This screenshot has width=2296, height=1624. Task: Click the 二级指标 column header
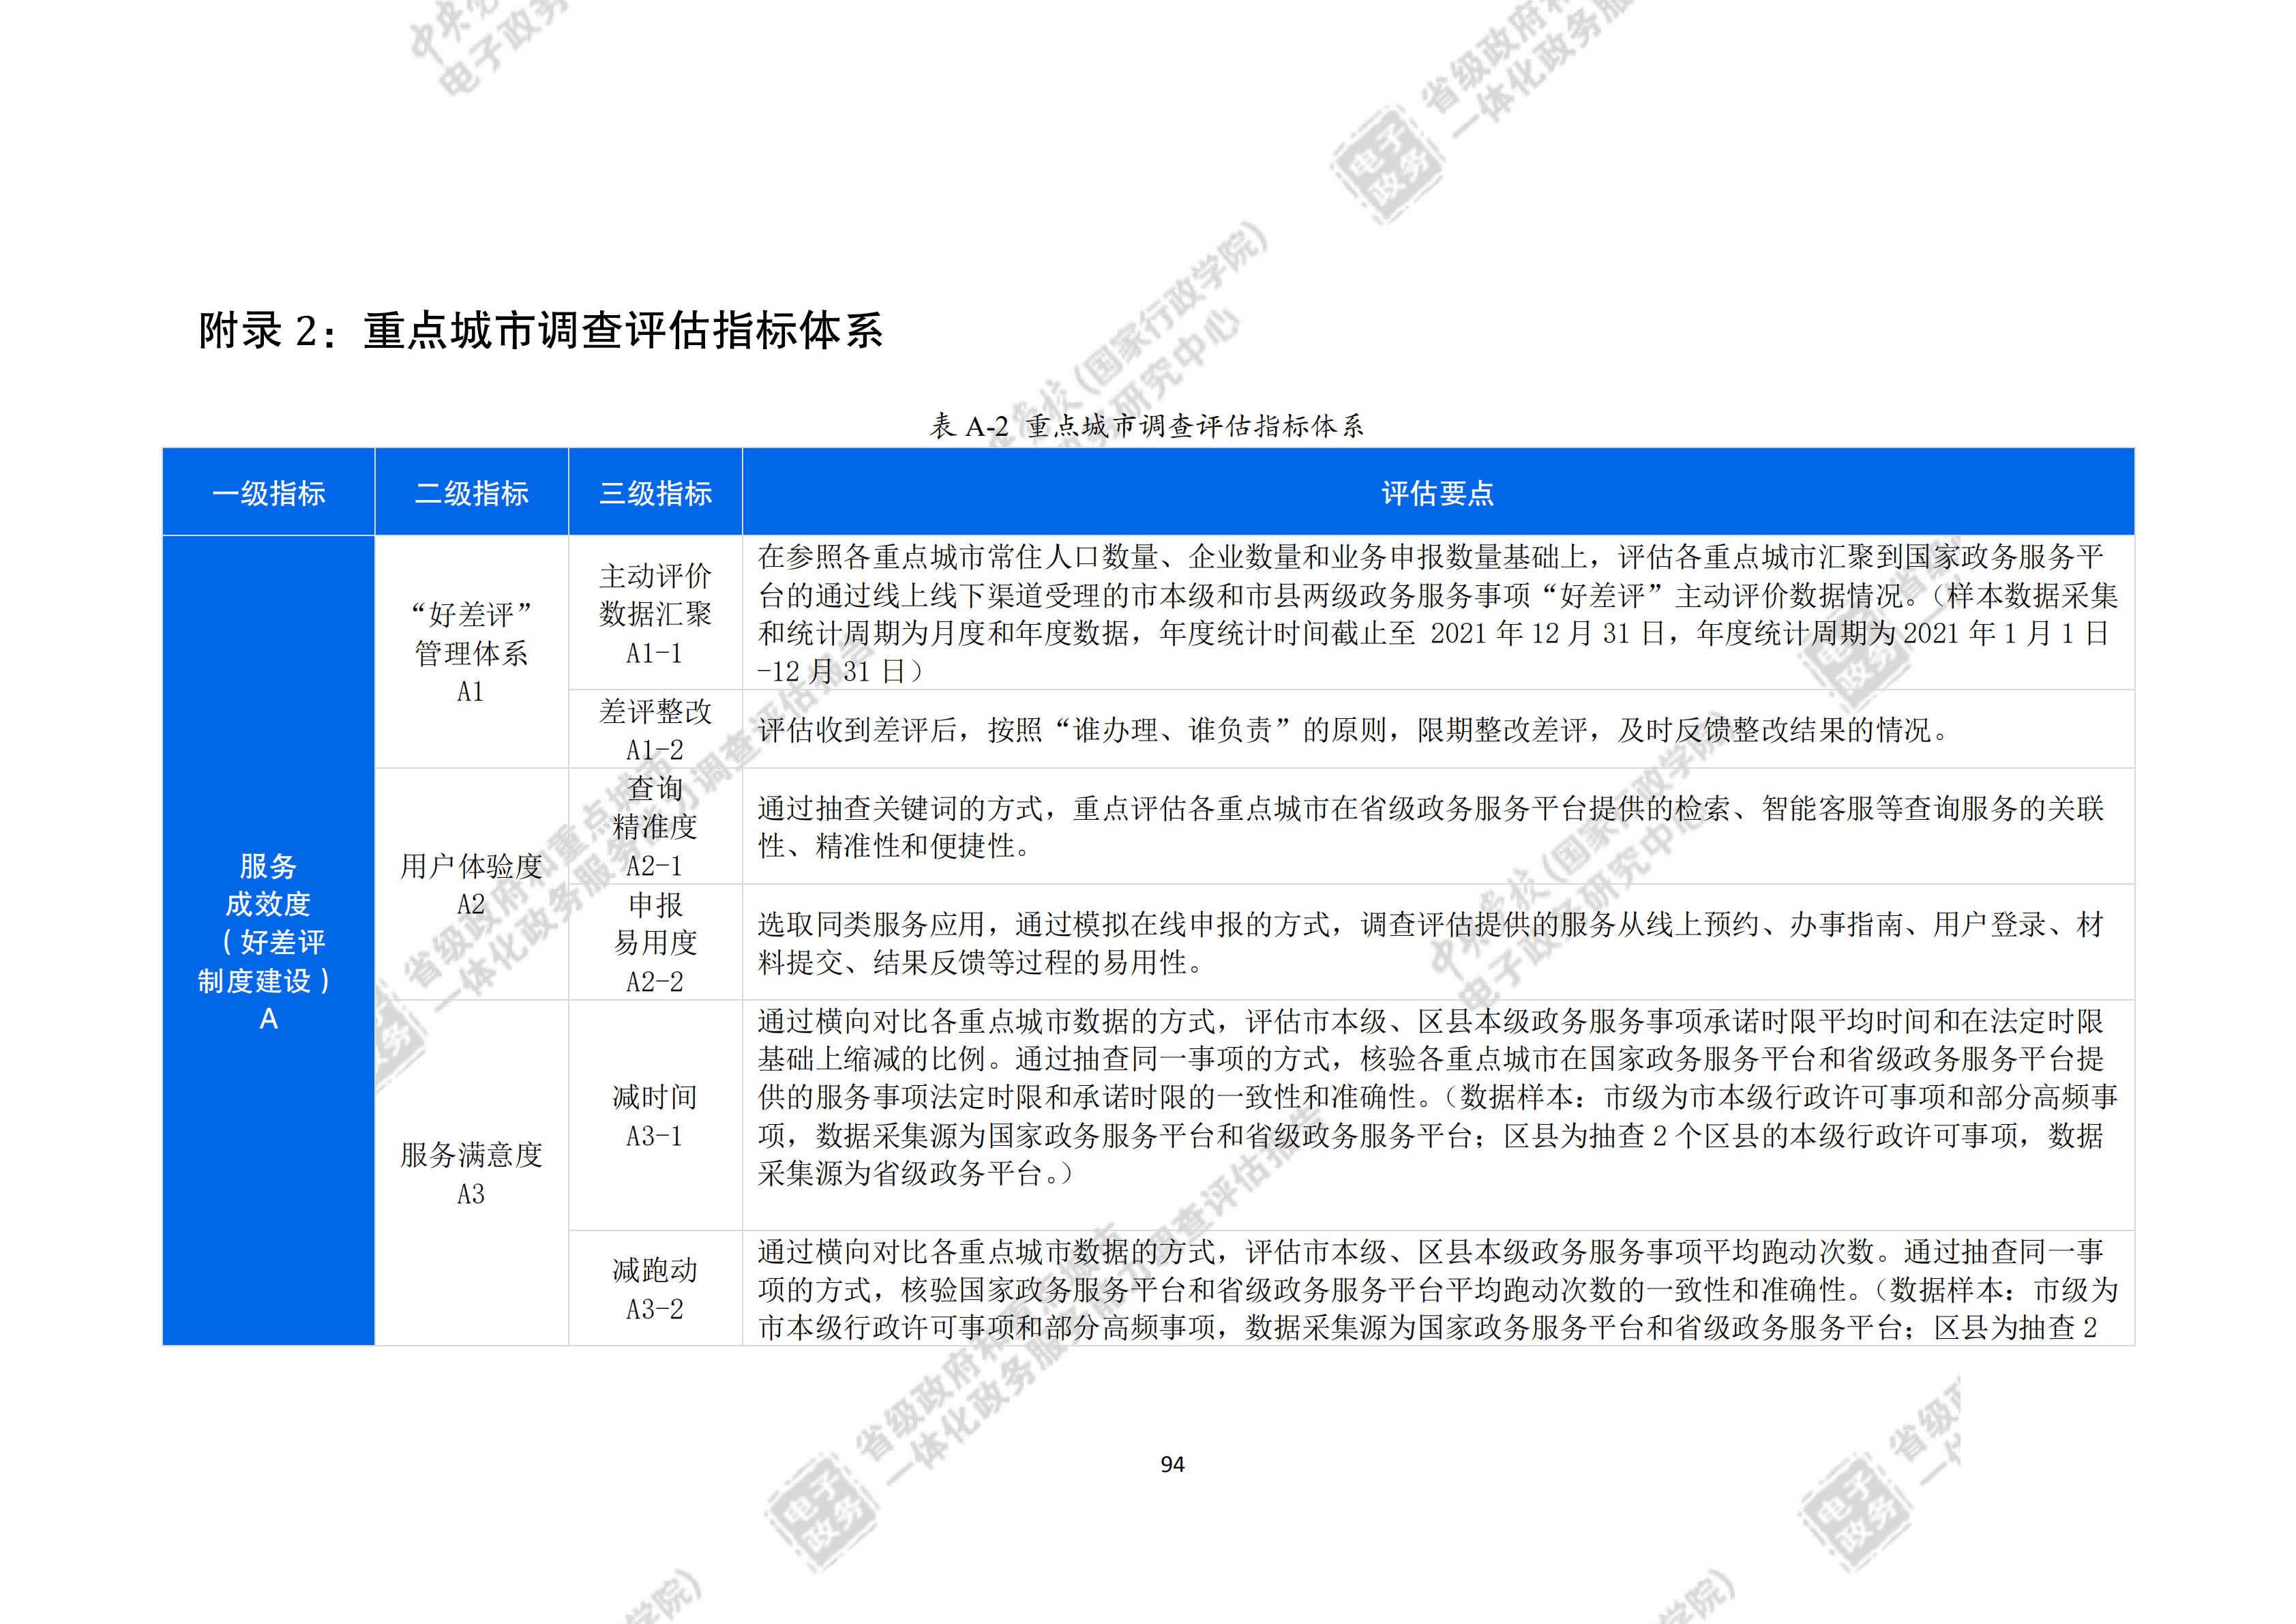471,493
